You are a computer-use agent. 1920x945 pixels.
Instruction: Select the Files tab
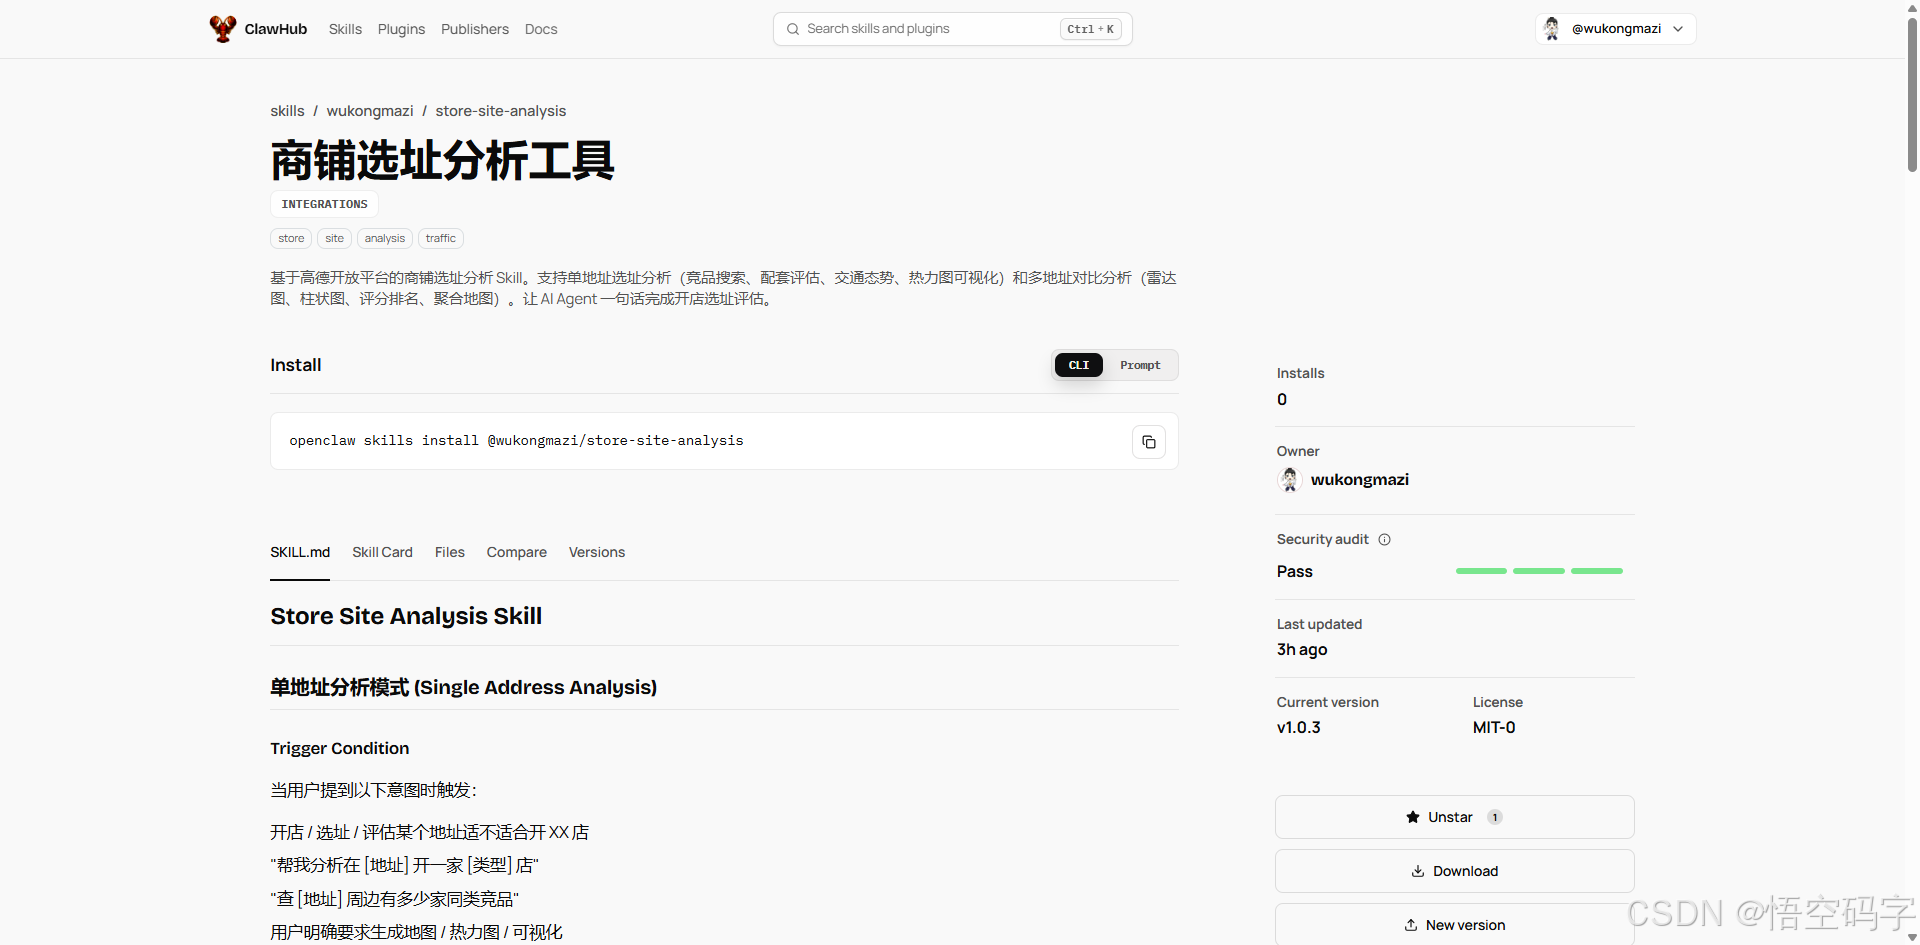pos(450,552)
